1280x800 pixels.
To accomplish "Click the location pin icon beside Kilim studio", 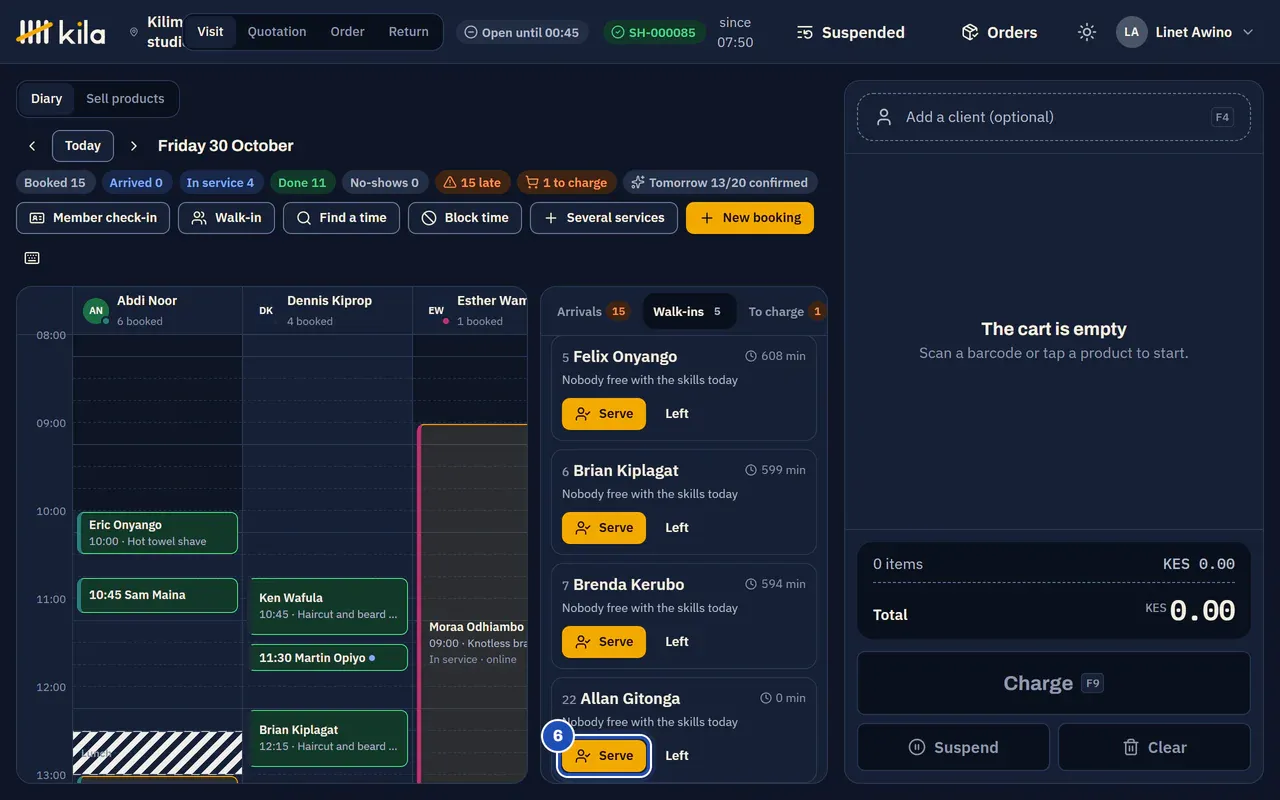I will [x=133, y=32].
